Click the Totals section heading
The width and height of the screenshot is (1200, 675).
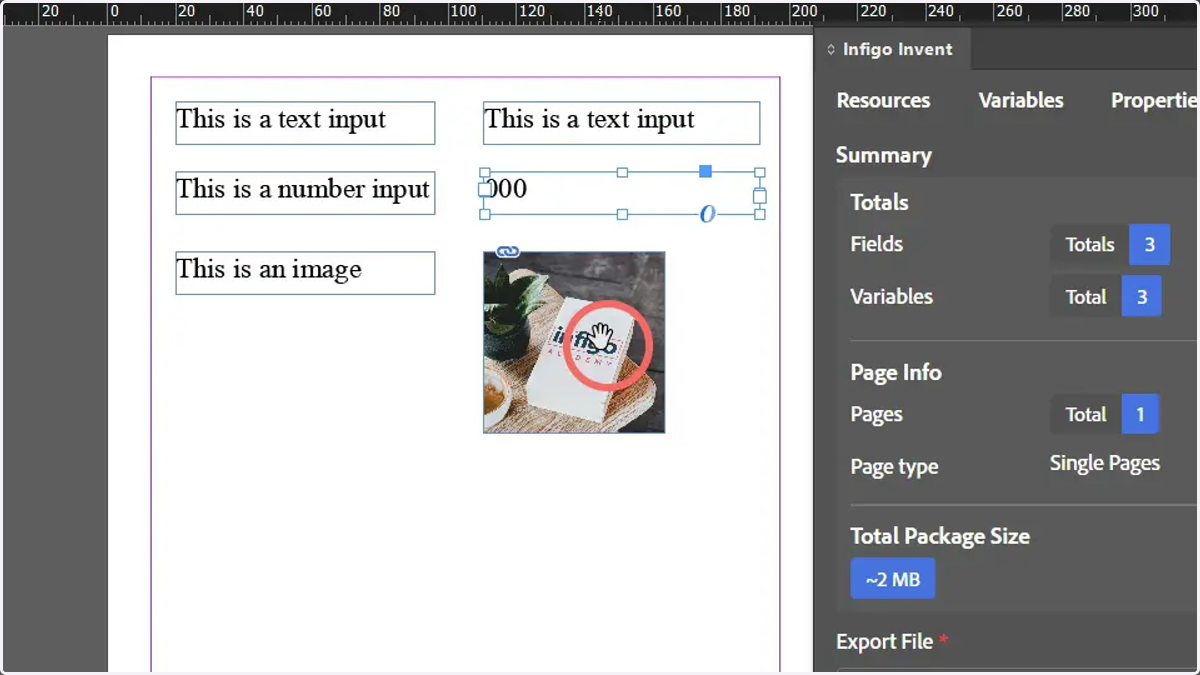coord(879,202)
